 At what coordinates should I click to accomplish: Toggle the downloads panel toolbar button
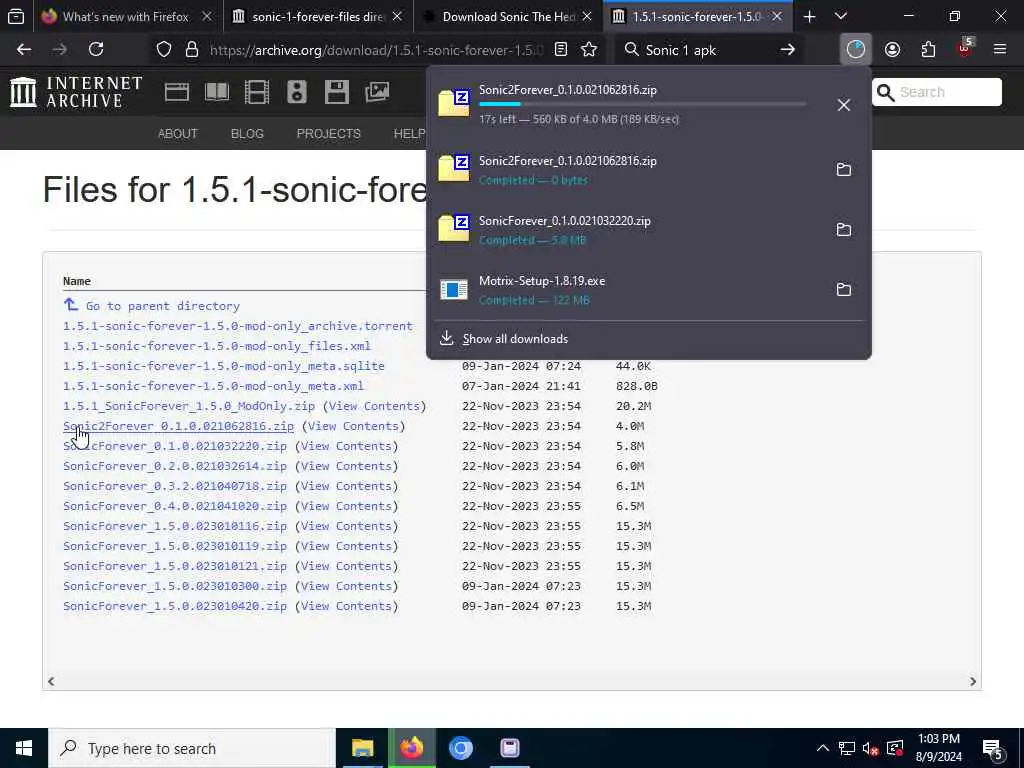coord(856,50)
